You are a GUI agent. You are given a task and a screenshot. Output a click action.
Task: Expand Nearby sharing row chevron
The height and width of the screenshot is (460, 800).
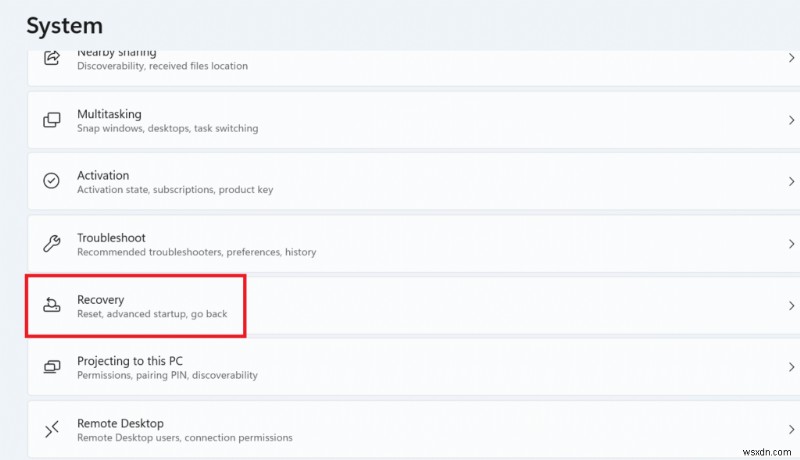[x=791, y=58]
